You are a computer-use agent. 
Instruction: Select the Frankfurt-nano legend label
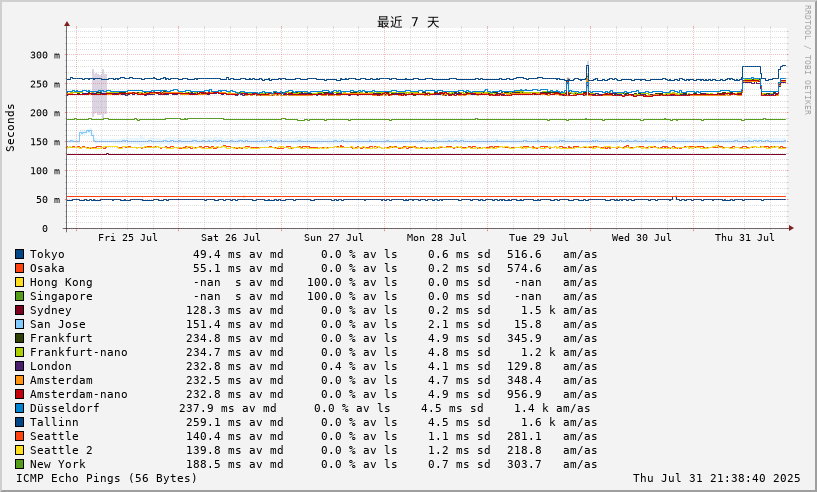(79, 353)
